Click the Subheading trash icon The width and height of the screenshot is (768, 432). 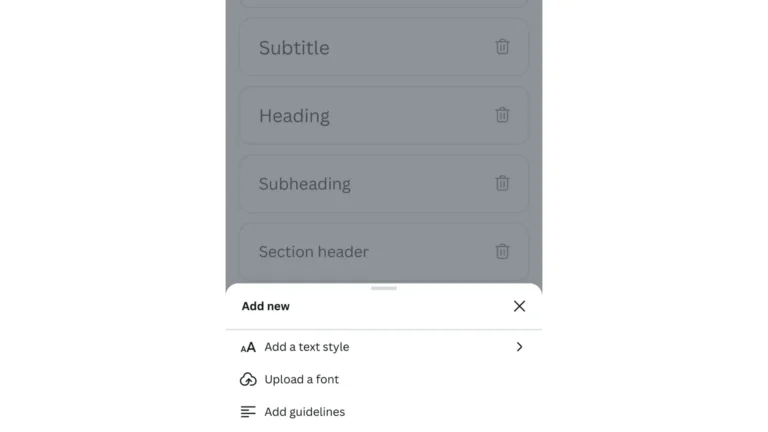502,183
